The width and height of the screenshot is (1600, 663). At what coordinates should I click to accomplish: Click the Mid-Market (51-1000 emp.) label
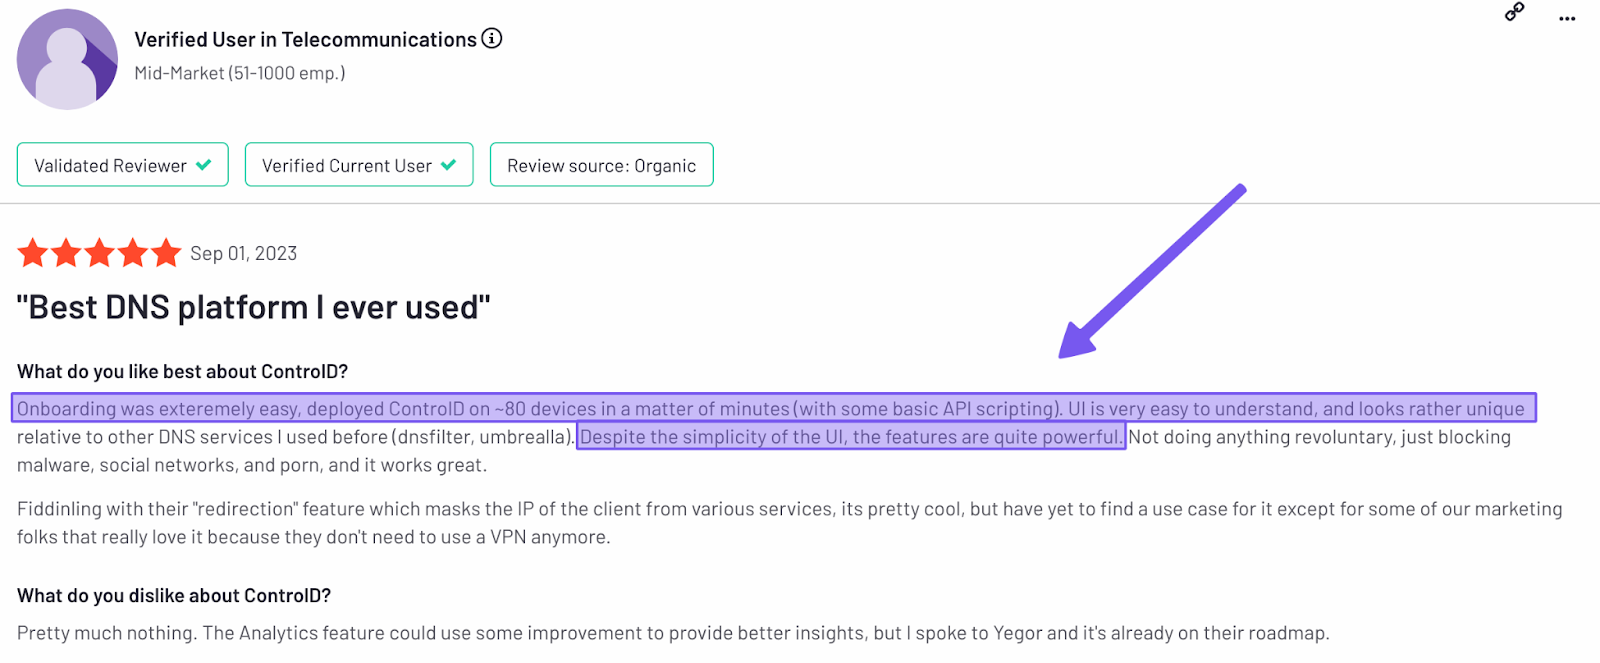coord(240,73)
